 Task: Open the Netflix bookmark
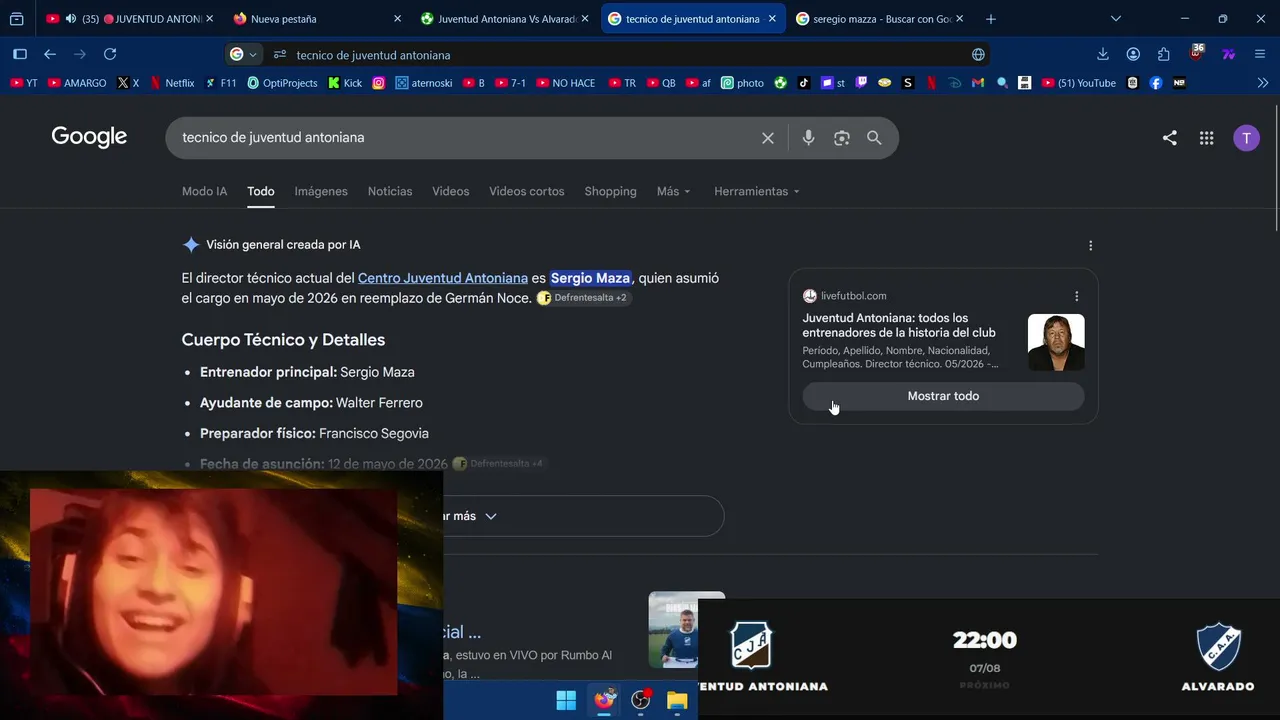tap(172, 83)
